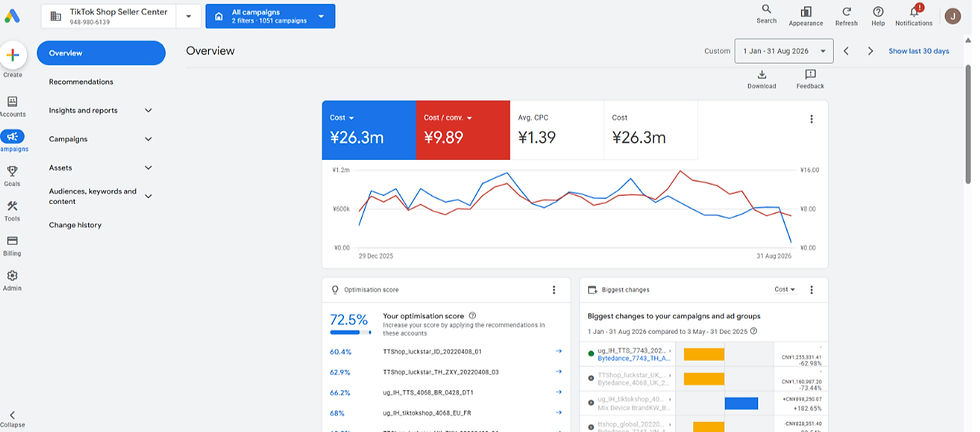Go to next date range
980x432 pixels.
pyautogui.click(x=870, y=51)
